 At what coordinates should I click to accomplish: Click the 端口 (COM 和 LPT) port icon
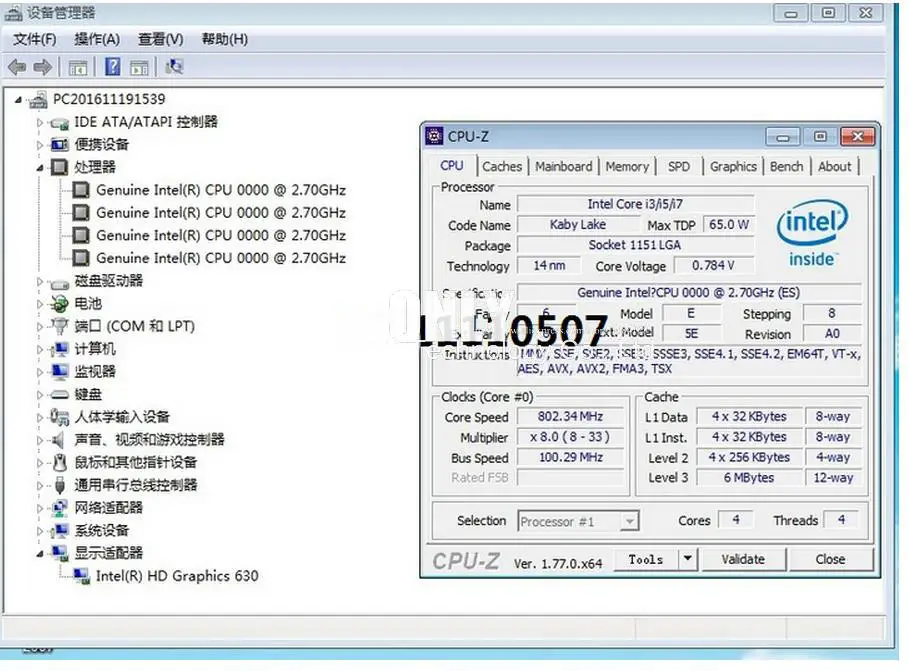(59, 326)
